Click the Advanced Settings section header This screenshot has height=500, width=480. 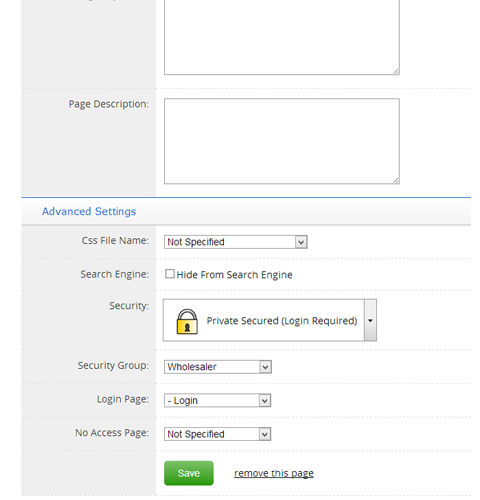point(89,211)
